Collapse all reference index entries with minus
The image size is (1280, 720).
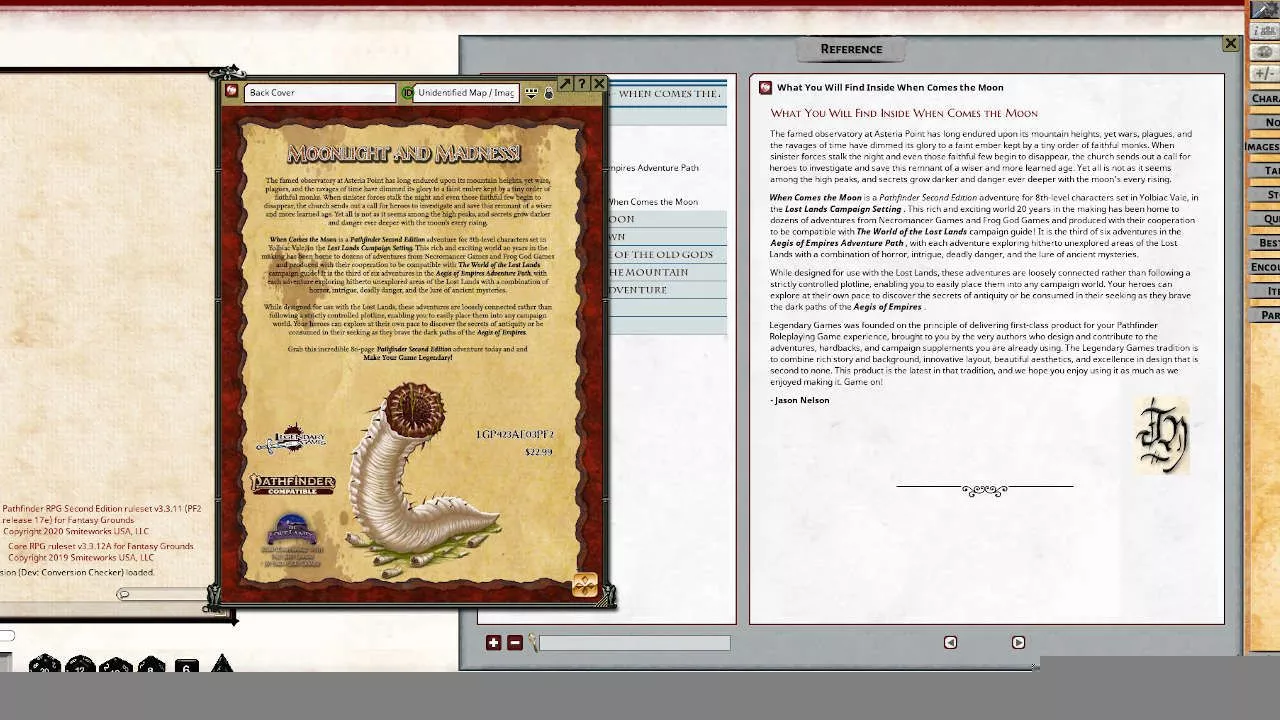pos(515,643)
